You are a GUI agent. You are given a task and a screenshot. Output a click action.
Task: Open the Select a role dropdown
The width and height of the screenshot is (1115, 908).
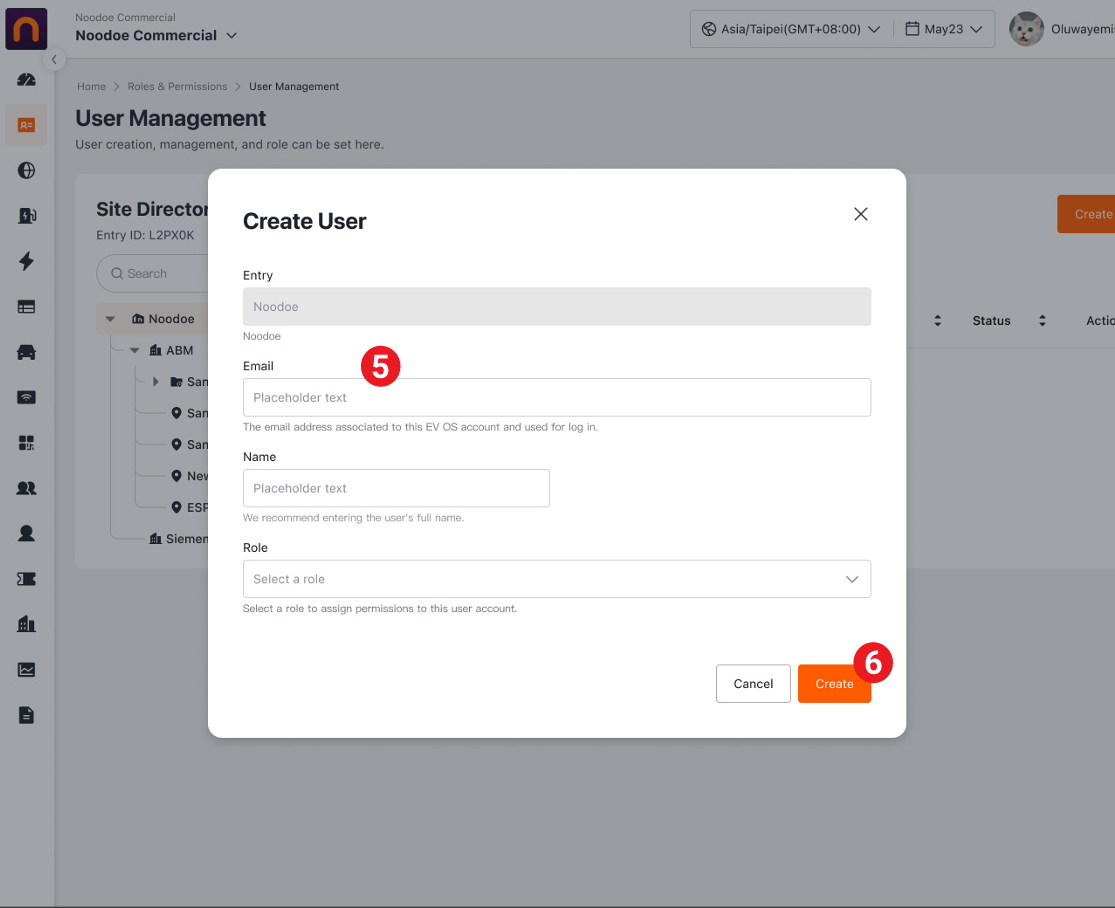point(556,579)
